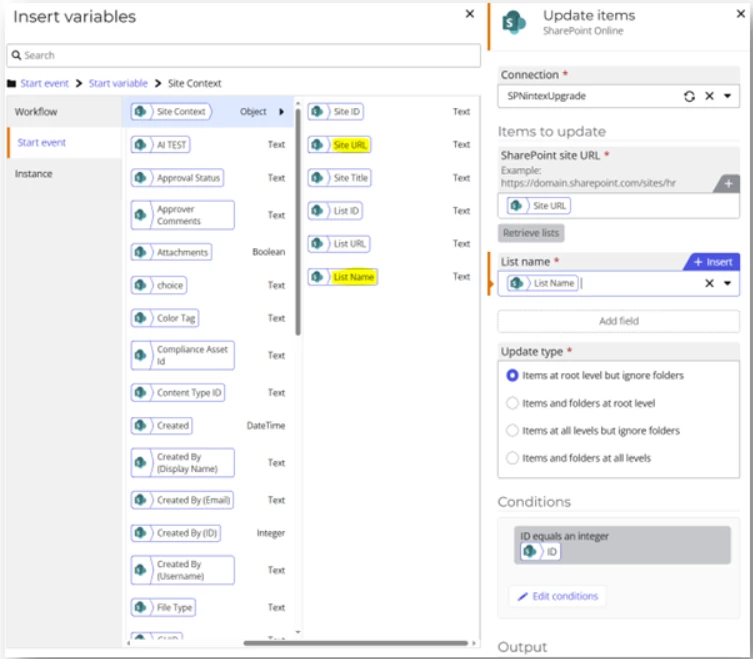Viewport: 753px width, 659px height.
Task: Pick the Approver Comments variable
Action: pyautogui.click(x=182, y=215)
